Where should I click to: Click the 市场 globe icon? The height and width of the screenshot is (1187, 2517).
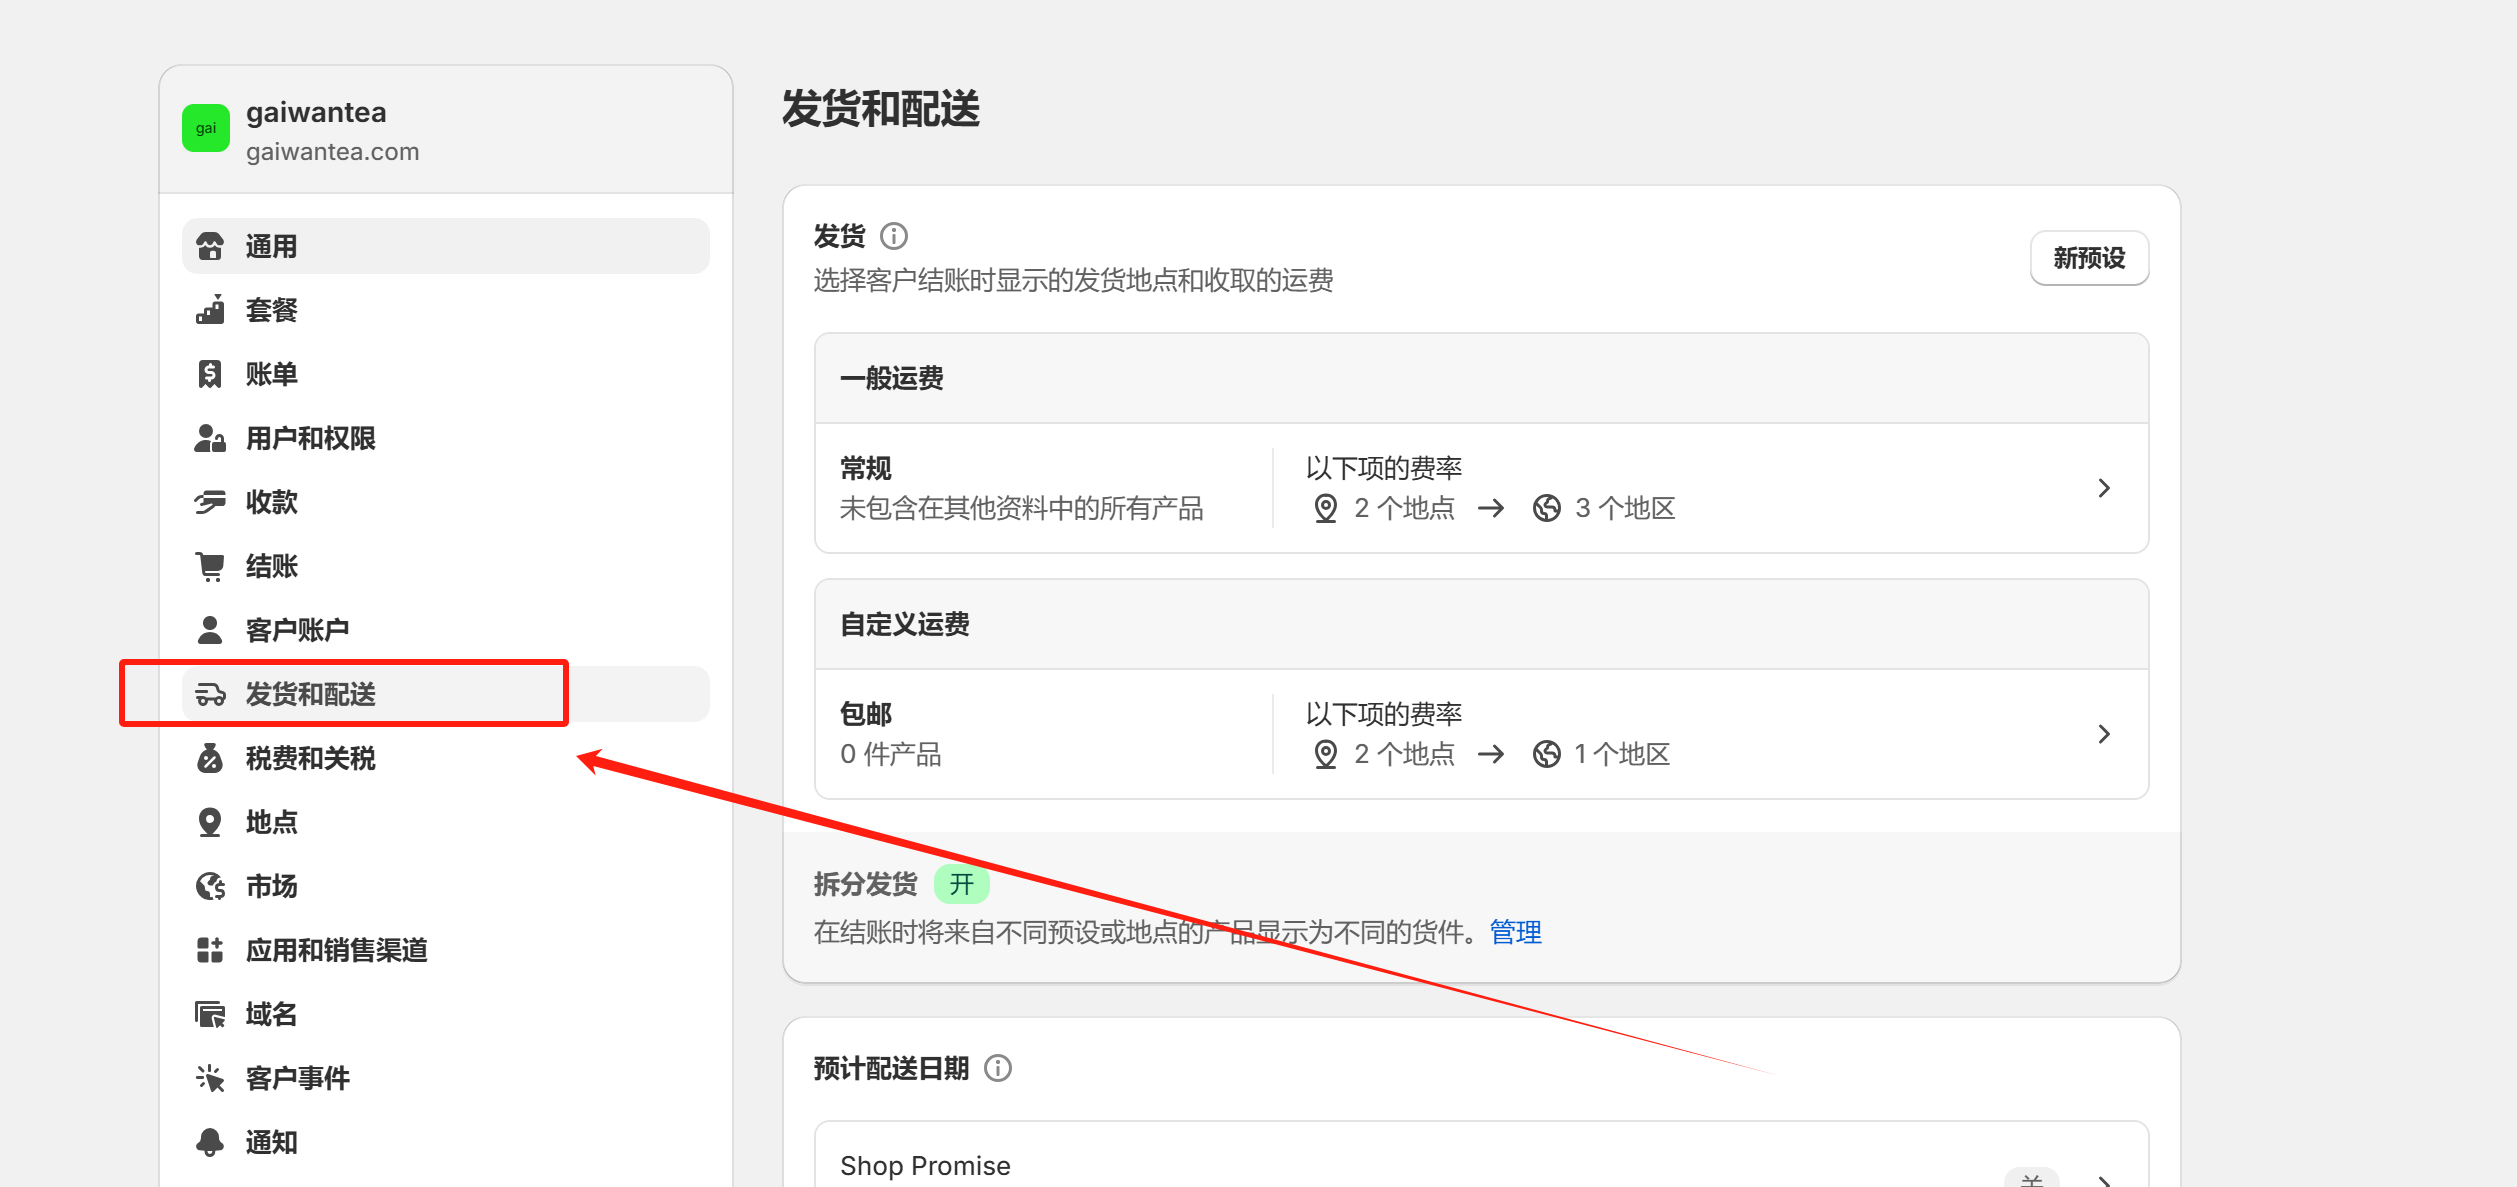click(210, 886)
